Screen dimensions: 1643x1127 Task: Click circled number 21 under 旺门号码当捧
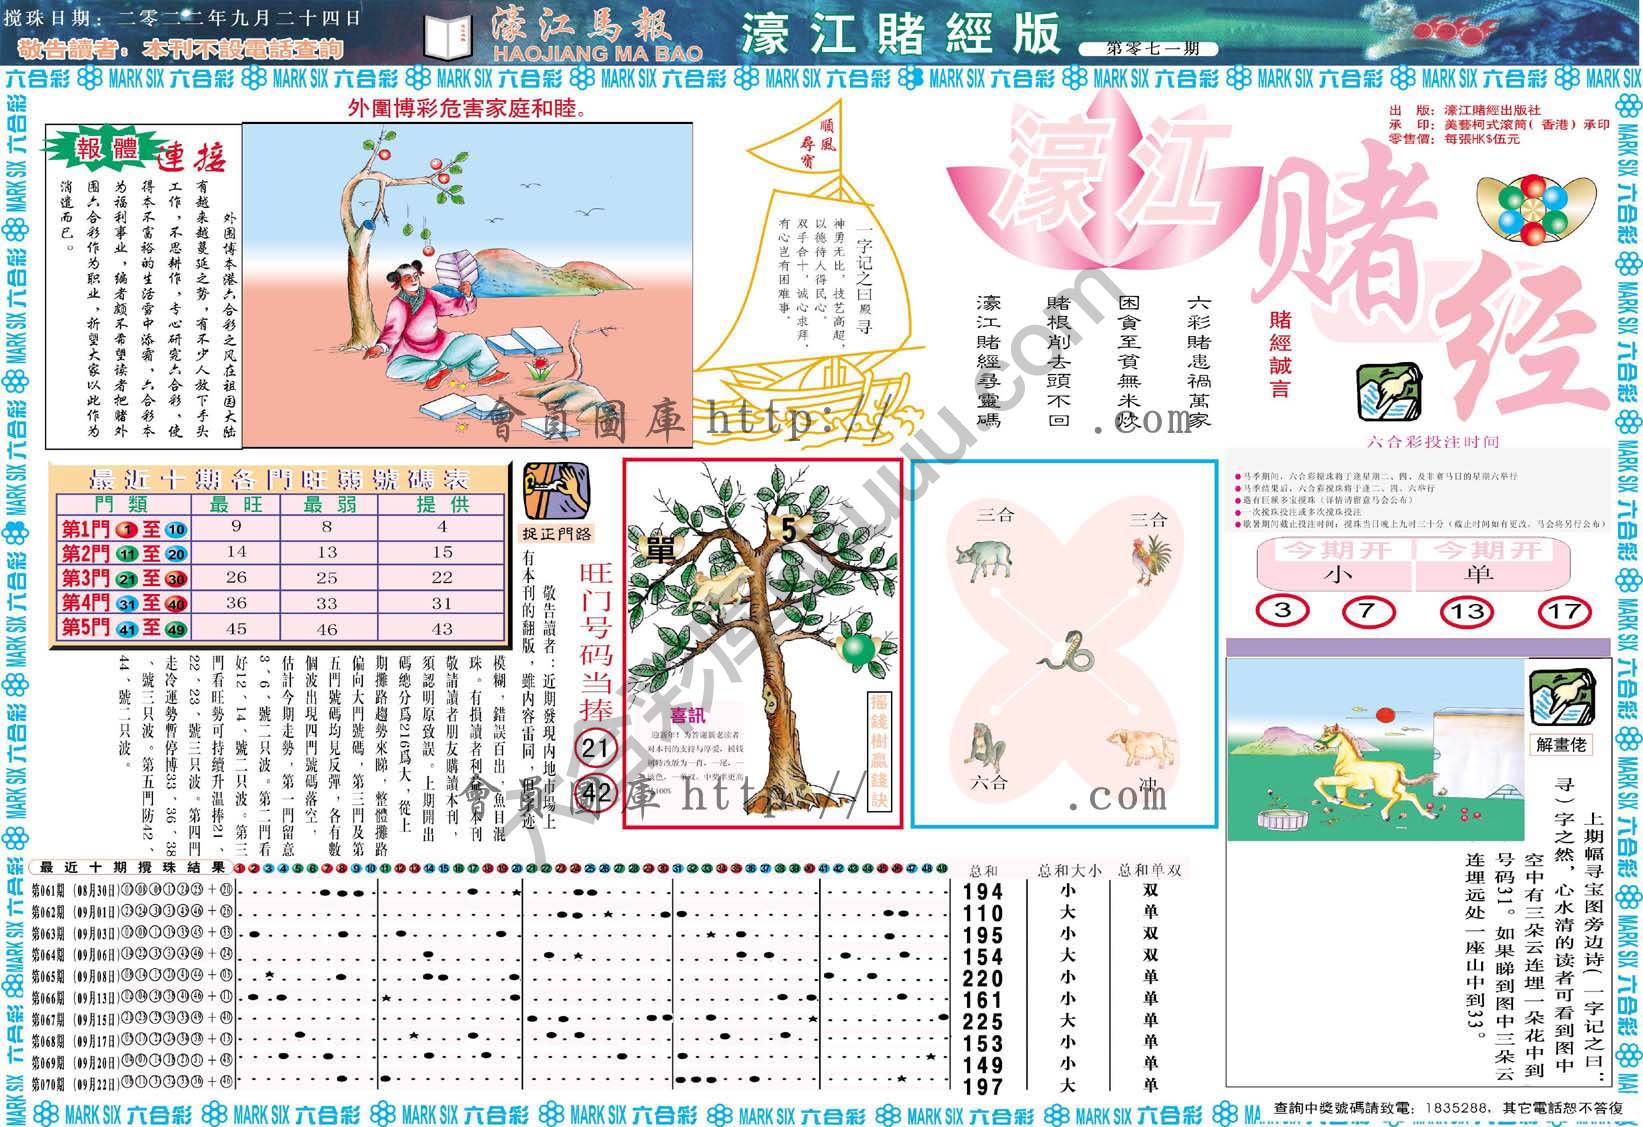[596, 748]
